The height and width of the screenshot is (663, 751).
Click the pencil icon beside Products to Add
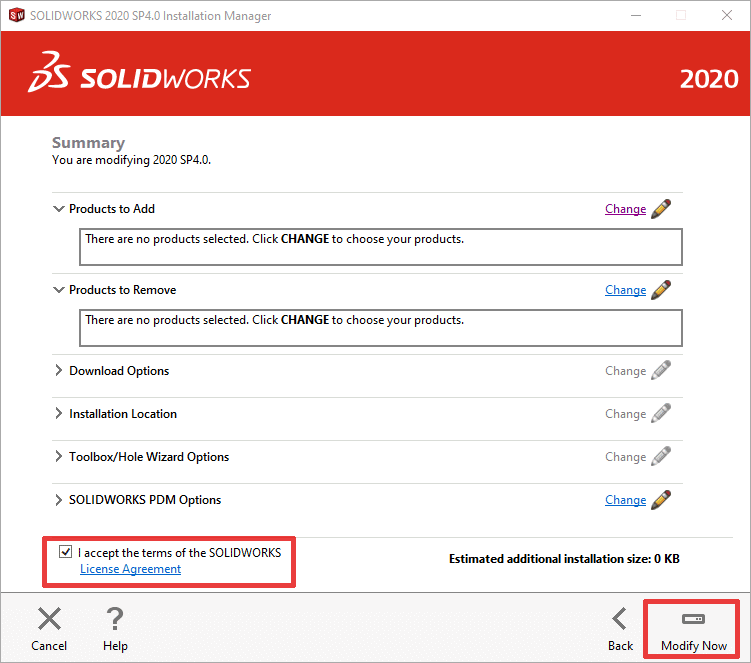661,209
